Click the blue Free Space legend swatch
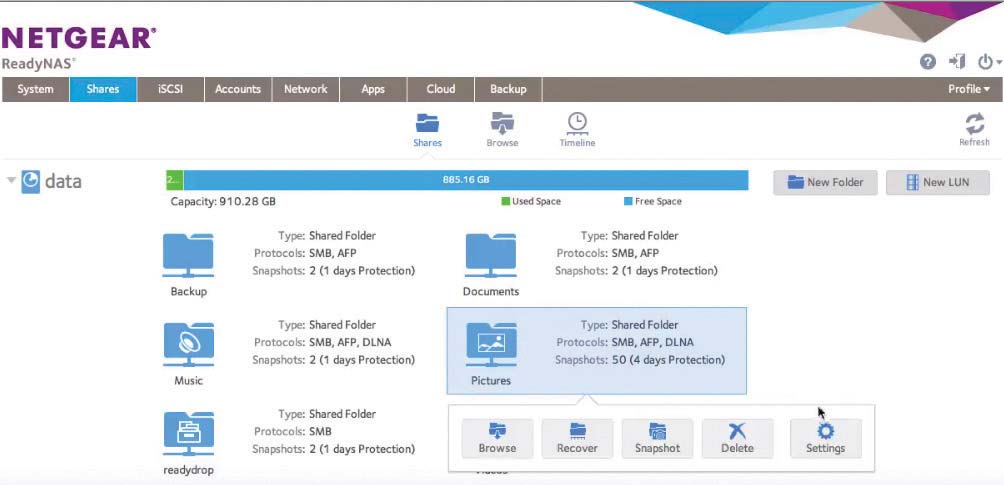 point(628,201)
